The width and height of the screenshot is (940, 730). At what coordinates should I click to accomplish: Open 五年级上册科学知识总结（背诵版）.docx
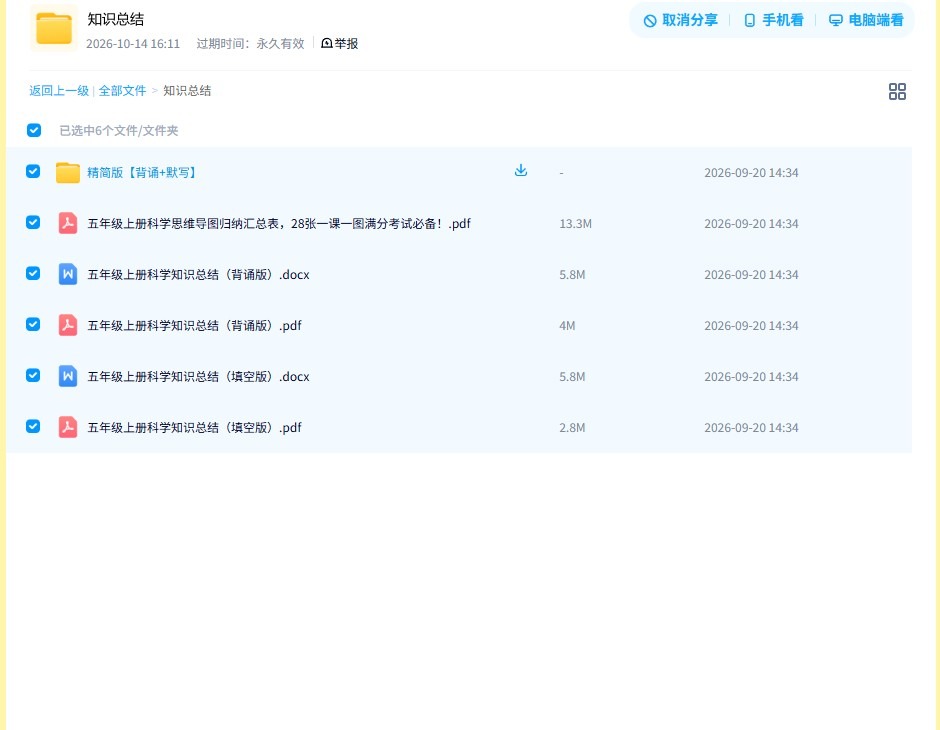pyautogui.click(x=198, y=274)
